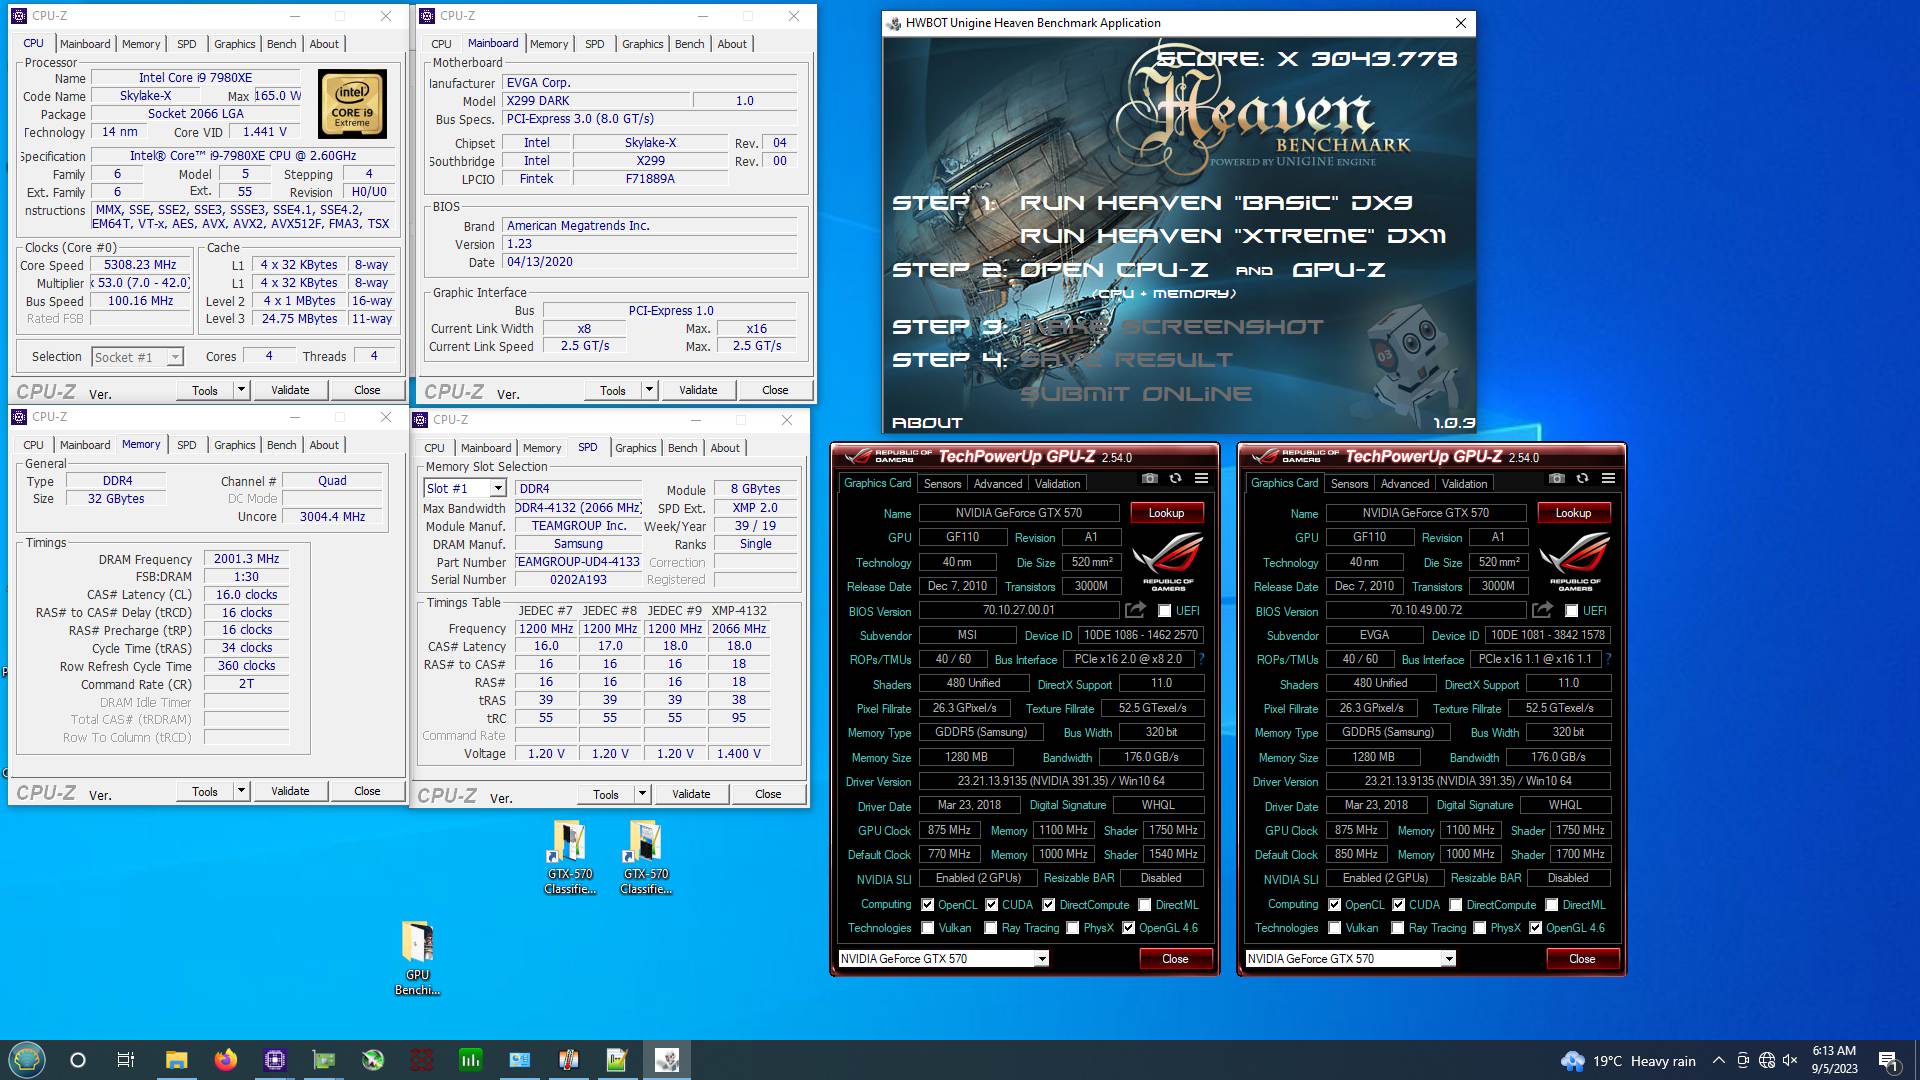The height and width of the screenshot is (1080, 1920).
Task: Open the GPU-Z graphics card taskbar icon
Action: click(x=324, y=1060)
